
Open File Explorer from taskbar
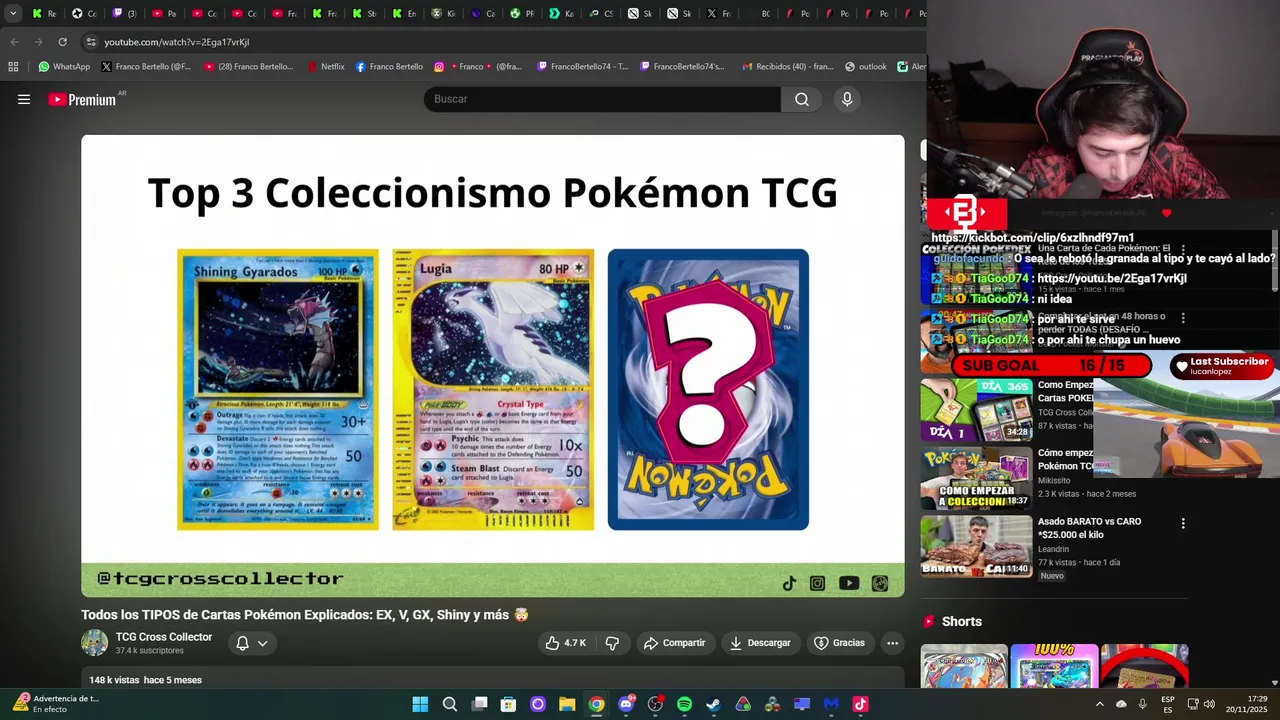pos(567,704)
